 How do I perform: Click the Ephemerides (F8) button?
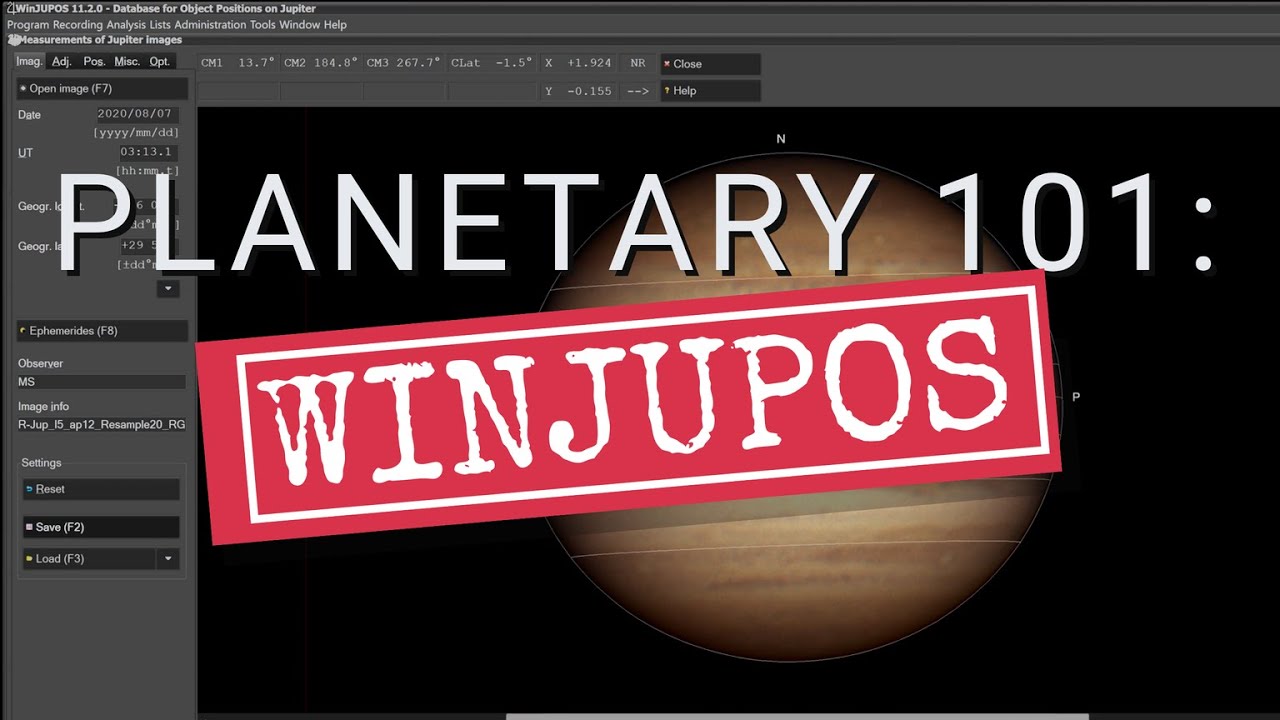tap(102, 331)
